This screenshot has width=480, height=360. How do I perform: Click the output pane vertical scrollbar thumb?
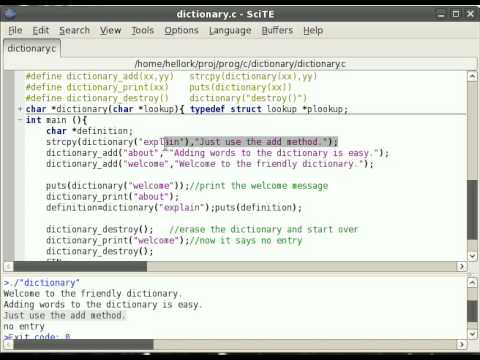472,311
